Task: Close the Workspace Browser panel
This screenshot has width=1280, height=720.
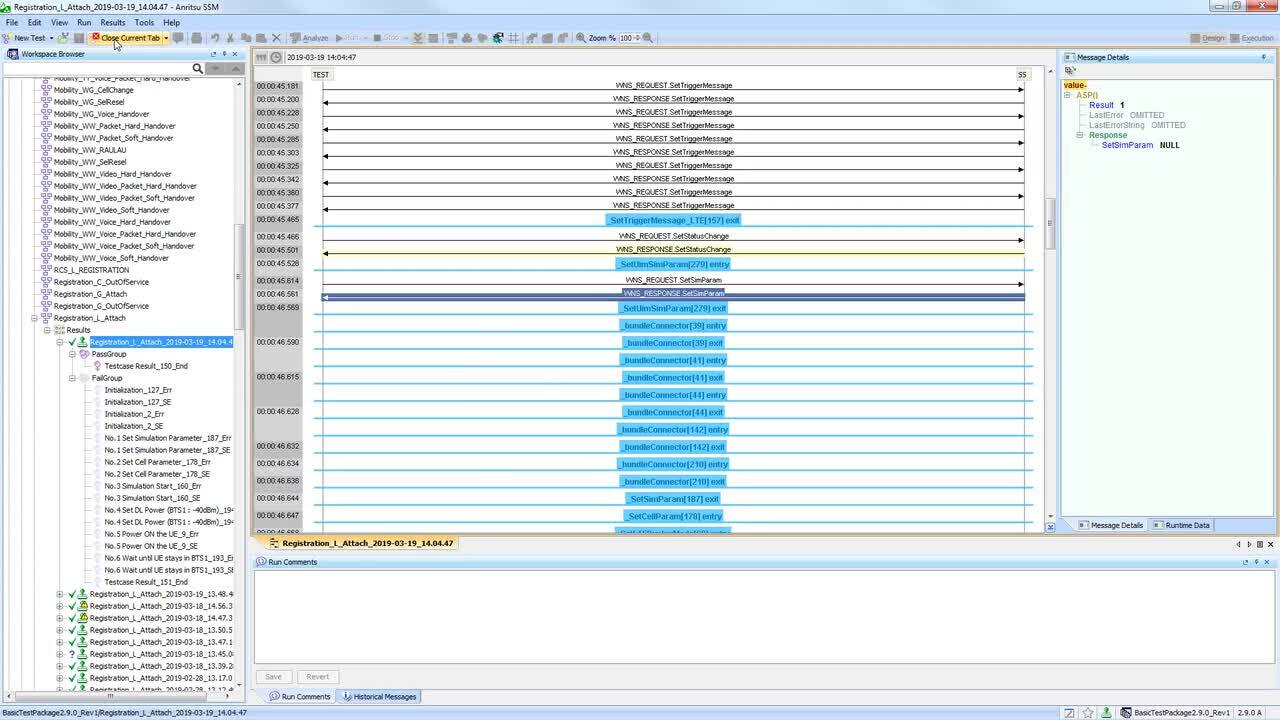Action: point(236,54)
